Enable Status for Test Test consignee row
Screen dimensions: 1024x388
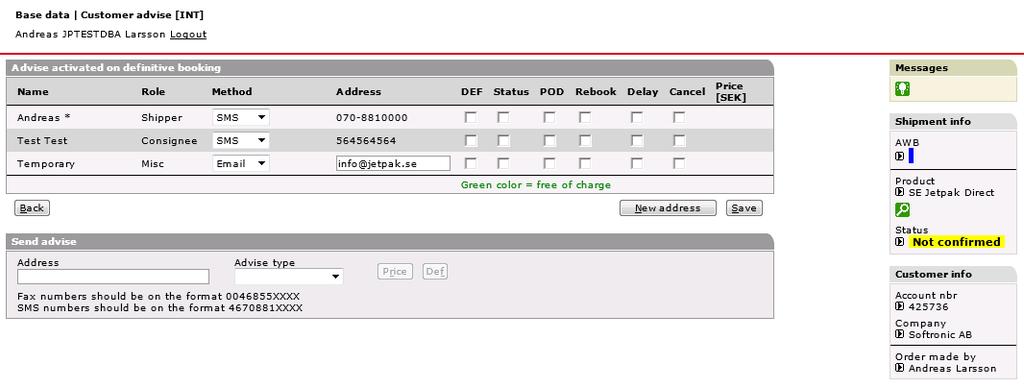pyautogui.click(x=503, y=140)
